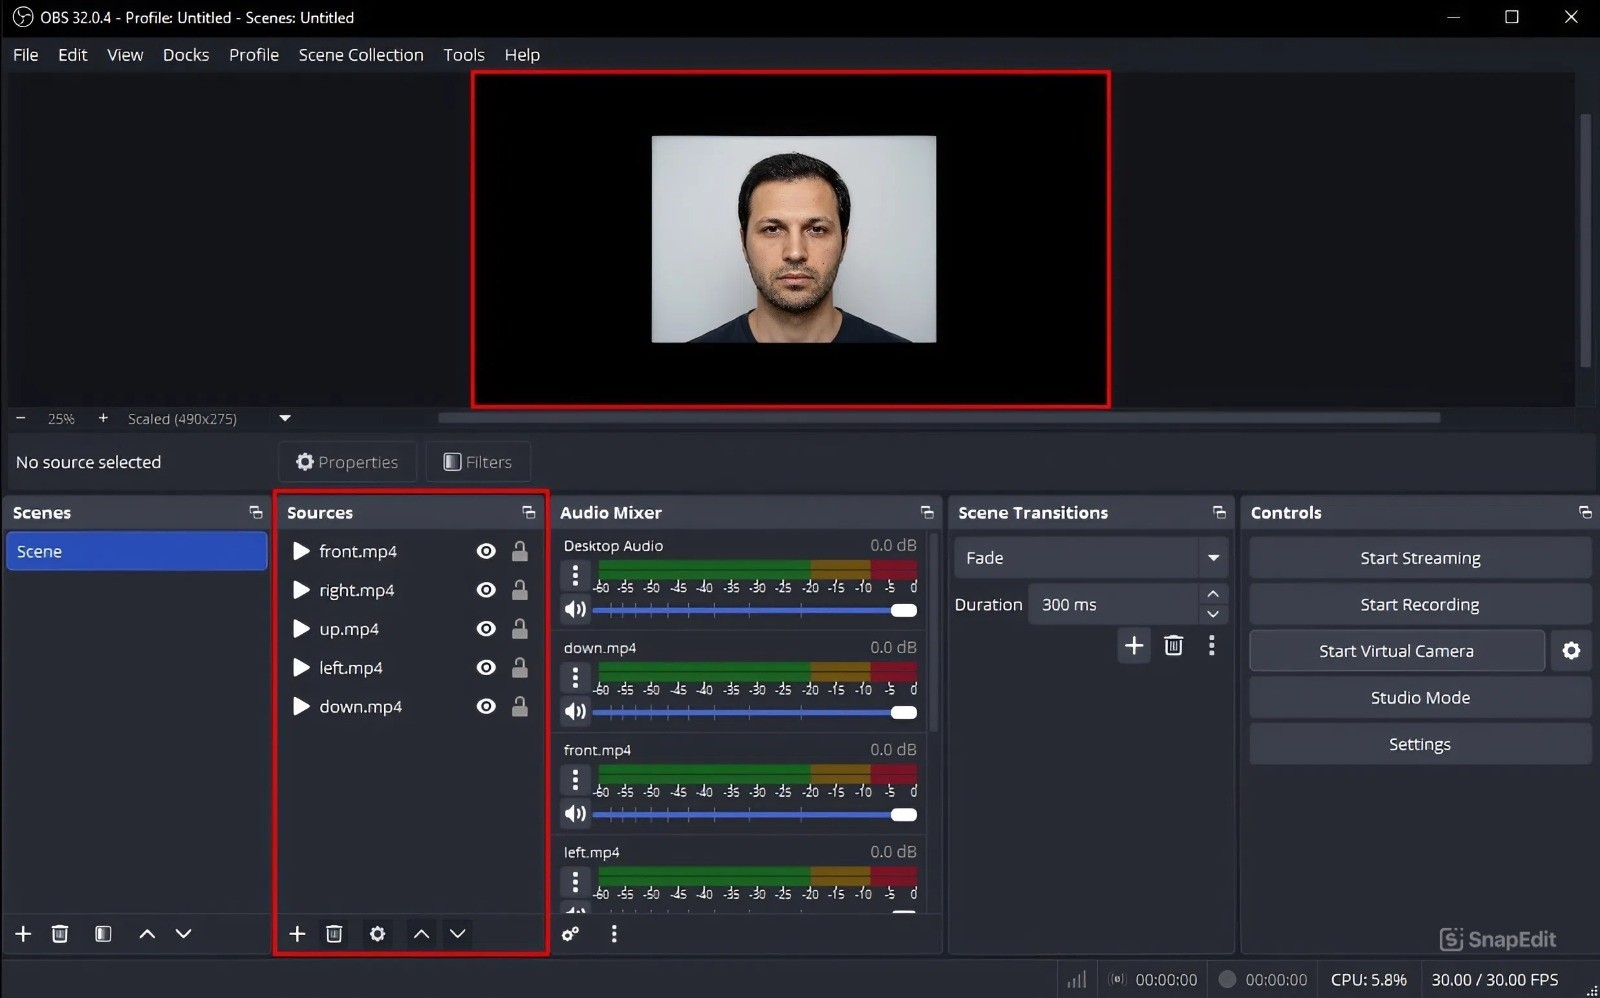
Task: Lock the down.mp4 source
Action: [520, 706]
